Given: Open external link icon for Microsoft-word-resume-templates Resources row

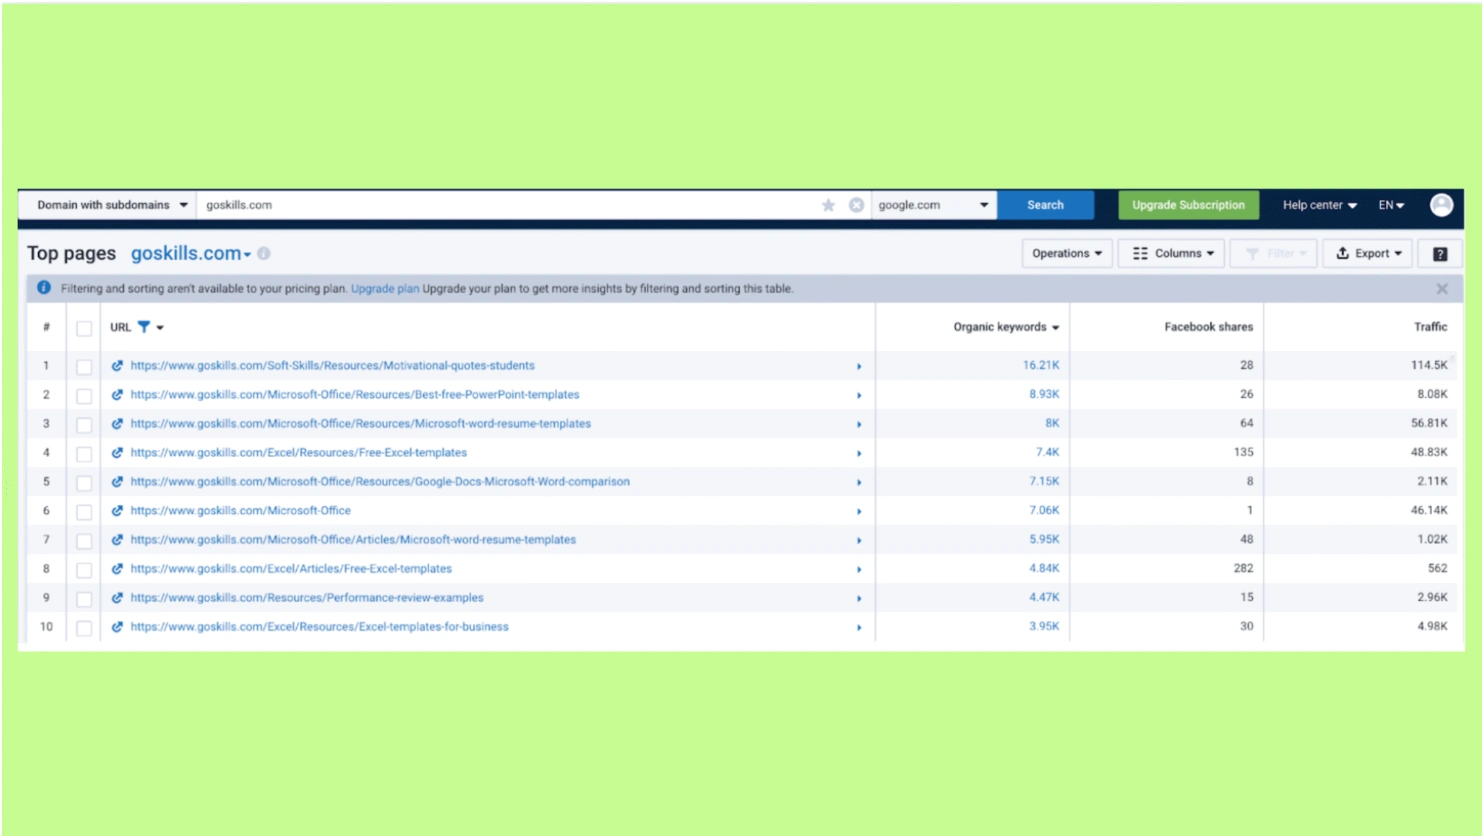Looking at the screenshot, I should pos(117,424).
